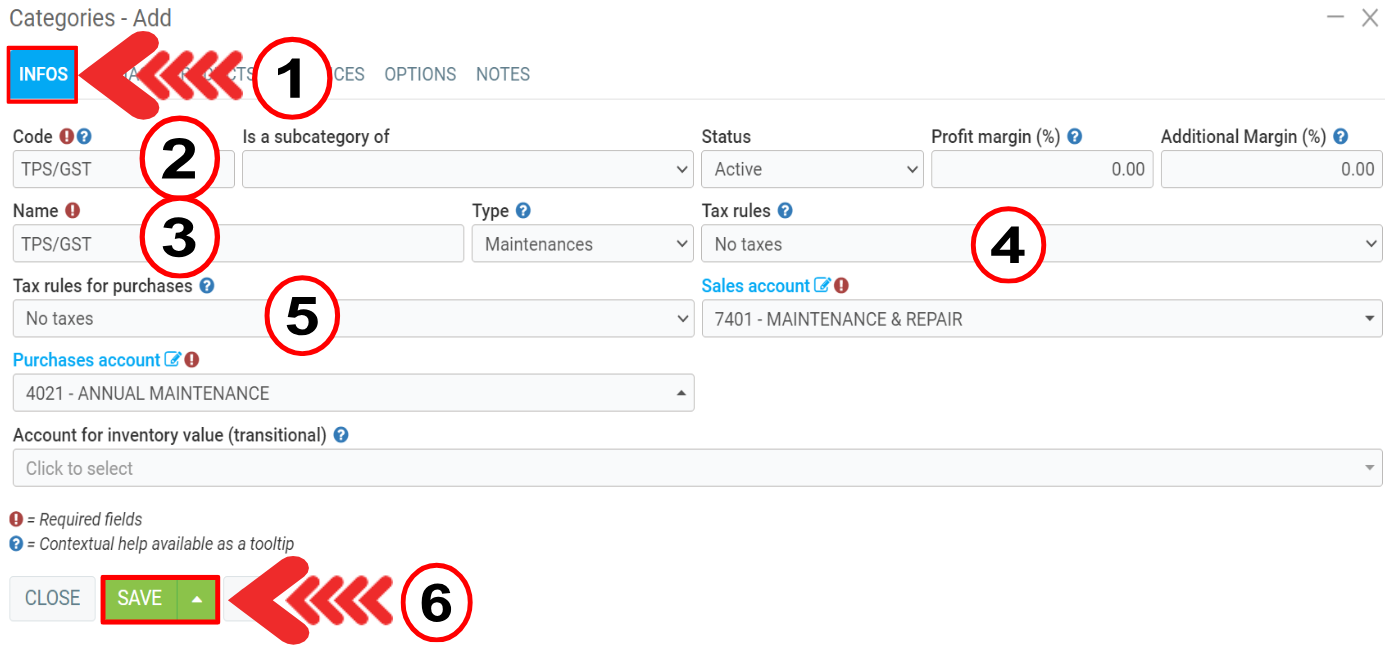This screenshot has width=1386, height=648.
Task: Click the Profit margin help tooltip icon
Action: coord(1074,137)
